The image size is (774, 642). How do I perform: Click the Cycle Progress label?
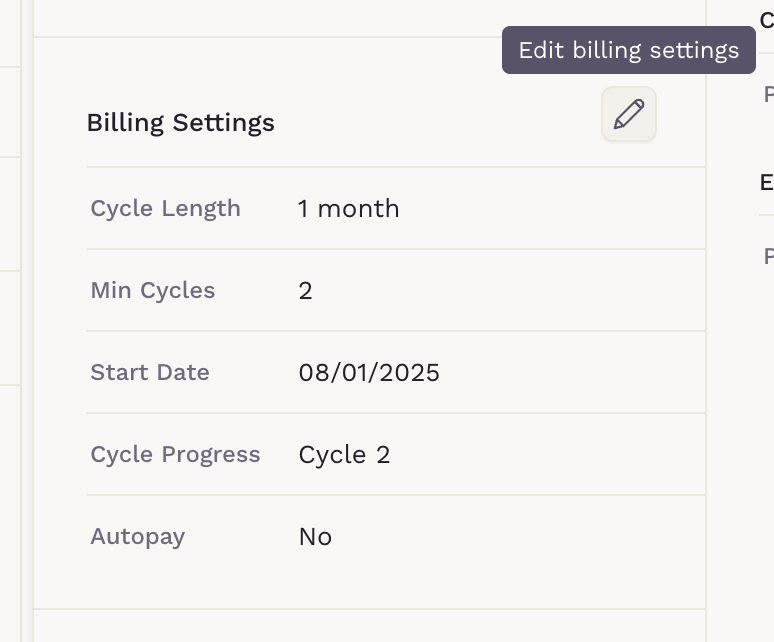175,454
